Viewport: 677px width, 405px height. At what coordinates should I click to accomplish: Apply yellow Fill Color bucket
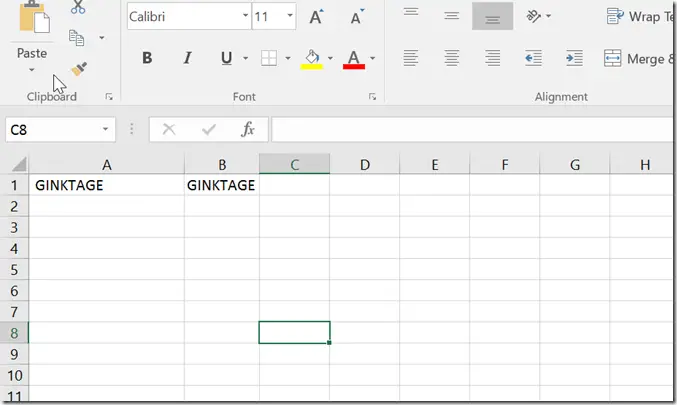(x=312, y=59)
